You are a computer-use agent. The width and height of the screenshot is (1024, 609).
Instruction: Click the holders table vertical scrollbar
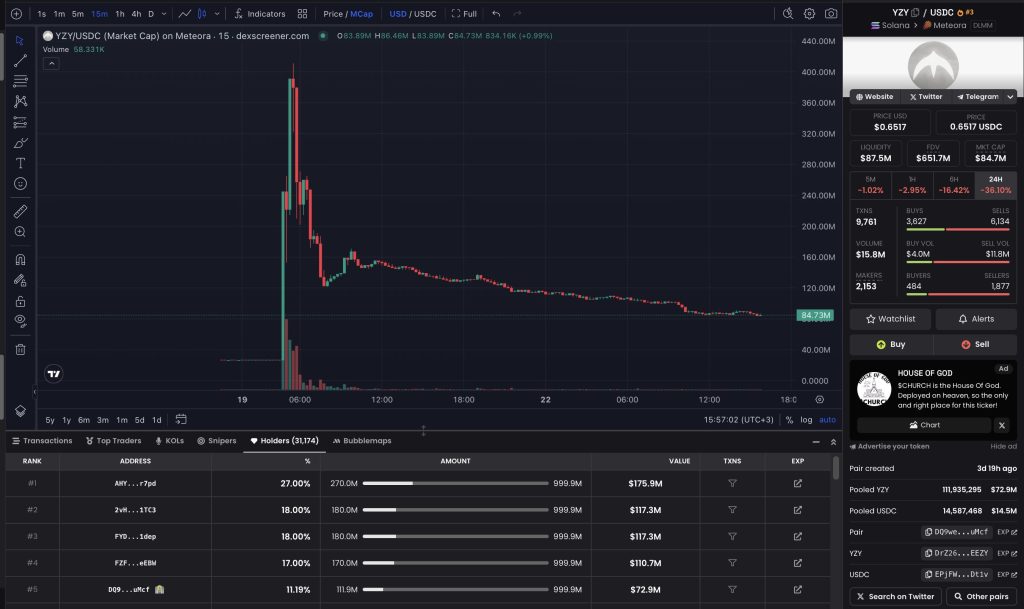(x=836, y=468)
